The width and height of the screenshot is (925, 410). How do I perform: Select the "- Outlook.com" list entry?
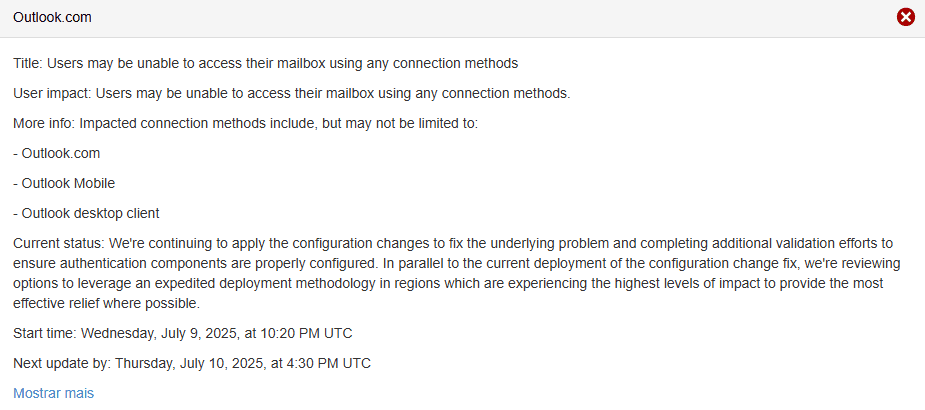[x=57, y=153]
